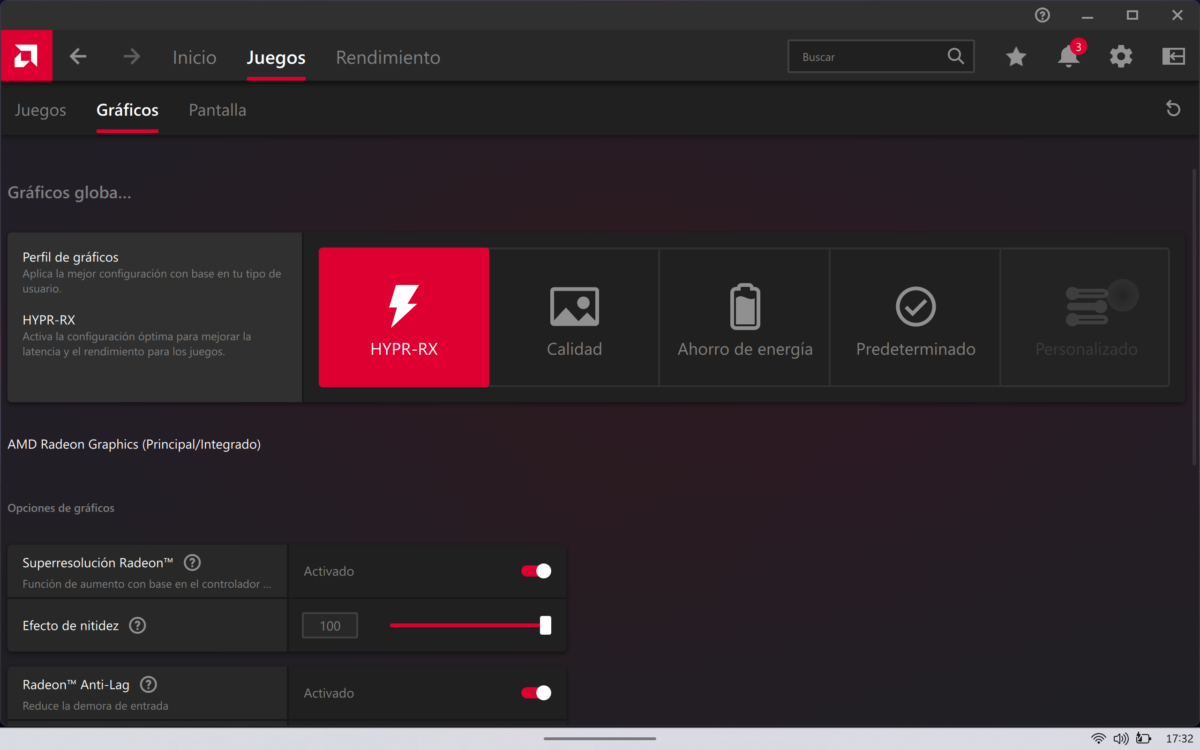Click the Gráficos globa... heading

pyautogui.click(x=69, y=192)
